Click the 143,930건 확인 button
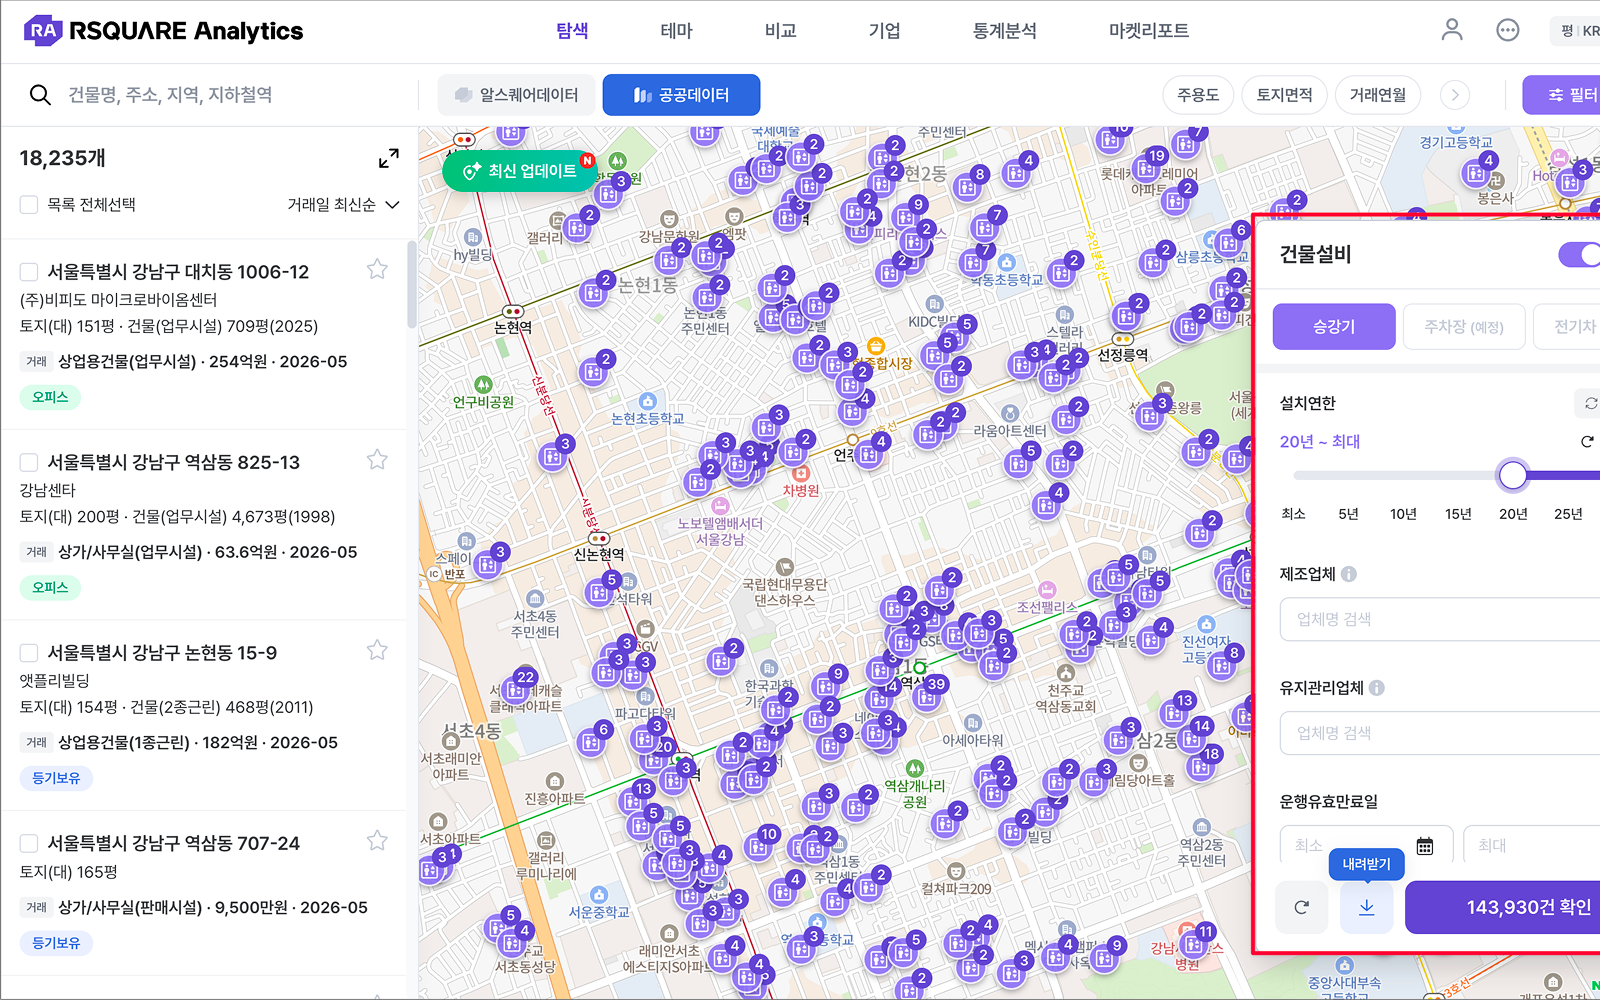1600x1000 pixels. pyautogui.click(x=1502, y=907)
